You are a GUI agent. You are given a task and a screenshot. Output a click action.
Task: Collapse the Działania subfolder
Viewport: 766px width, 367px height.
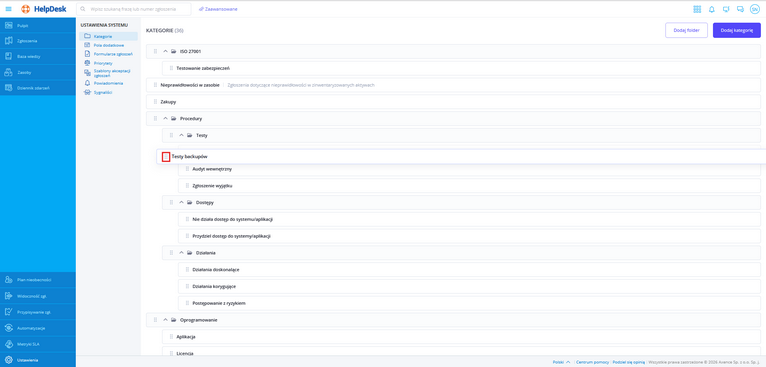(181, 253)
